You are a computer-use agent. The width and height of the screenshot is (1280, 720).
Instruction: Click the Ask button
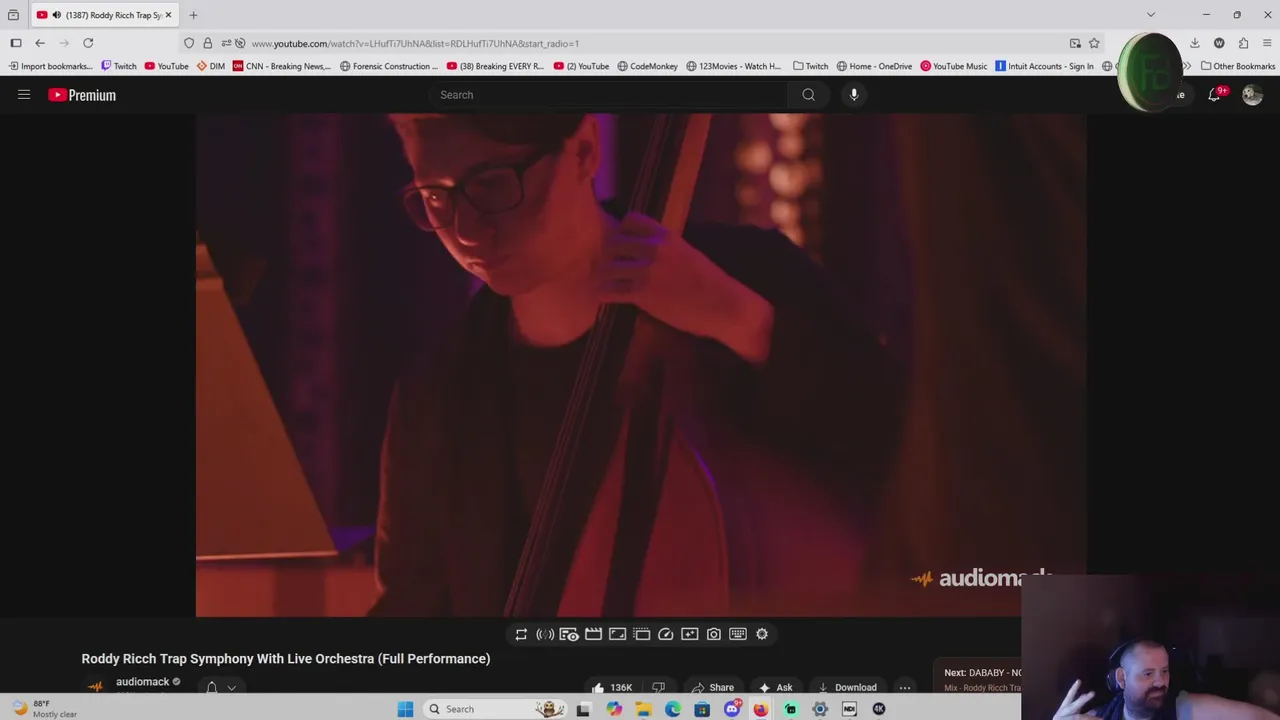click(776, 687)
